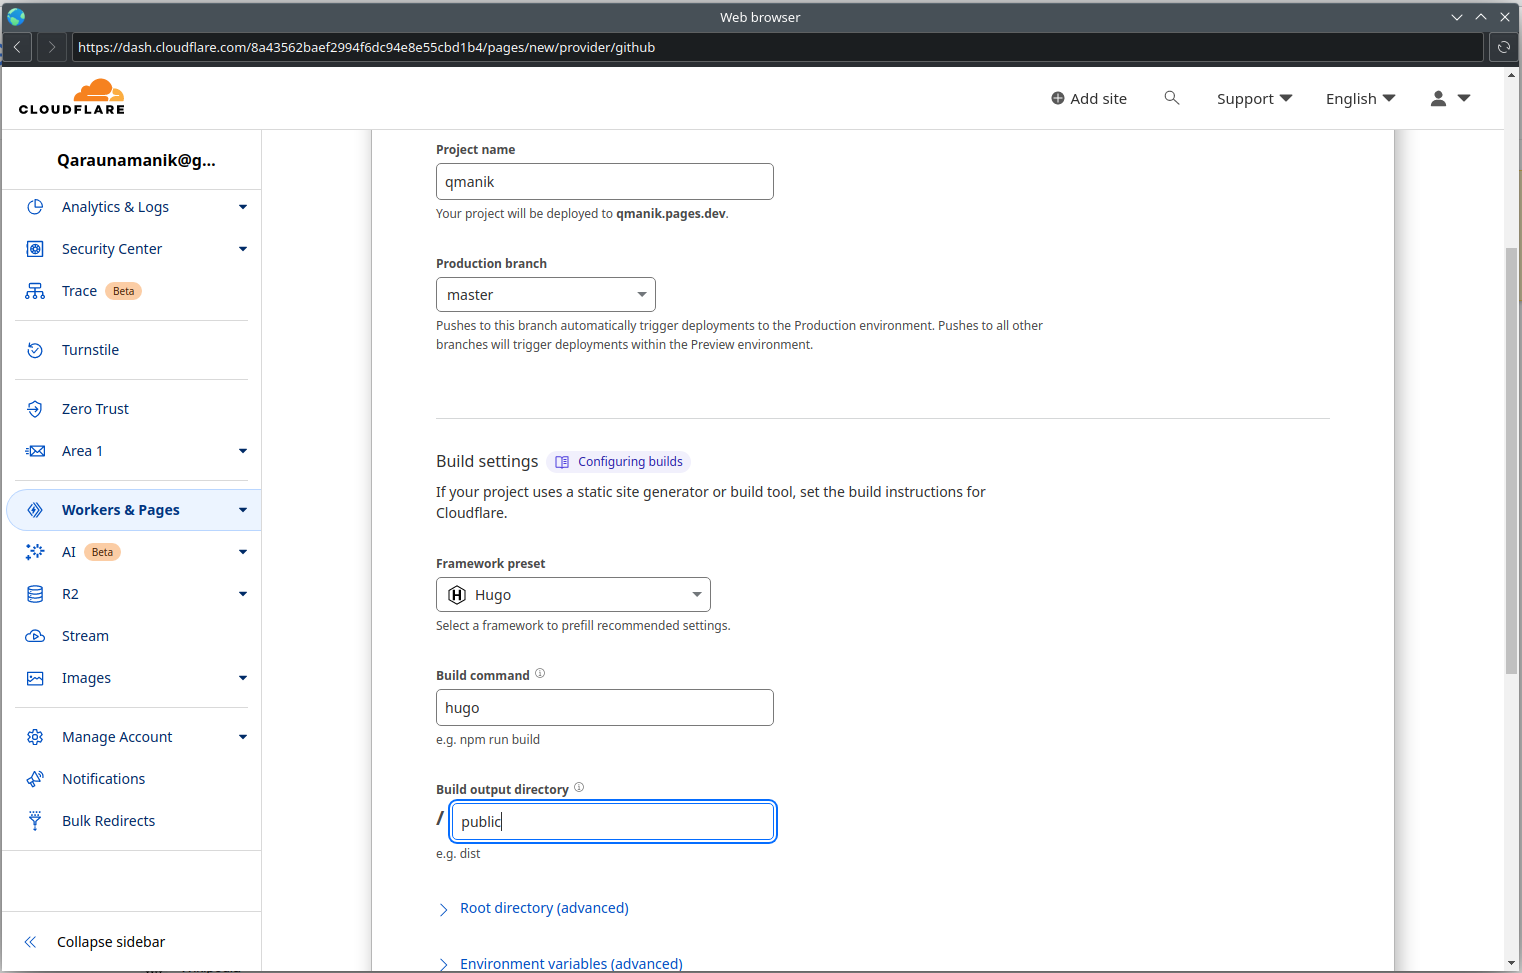This screenshot has width=1522, height=973.
Task: Expand the English language dropdown
Action: [1359, 98]
